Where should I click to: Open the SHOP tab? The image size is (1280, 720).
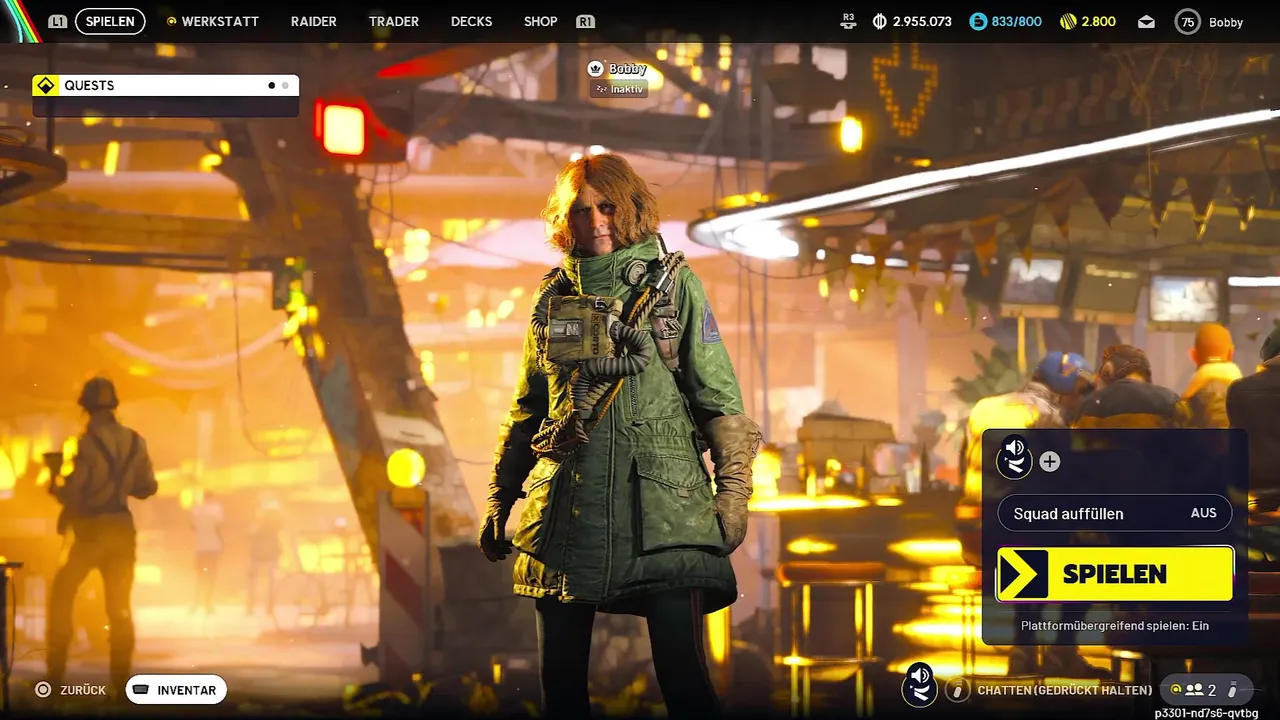pos(541,21)
